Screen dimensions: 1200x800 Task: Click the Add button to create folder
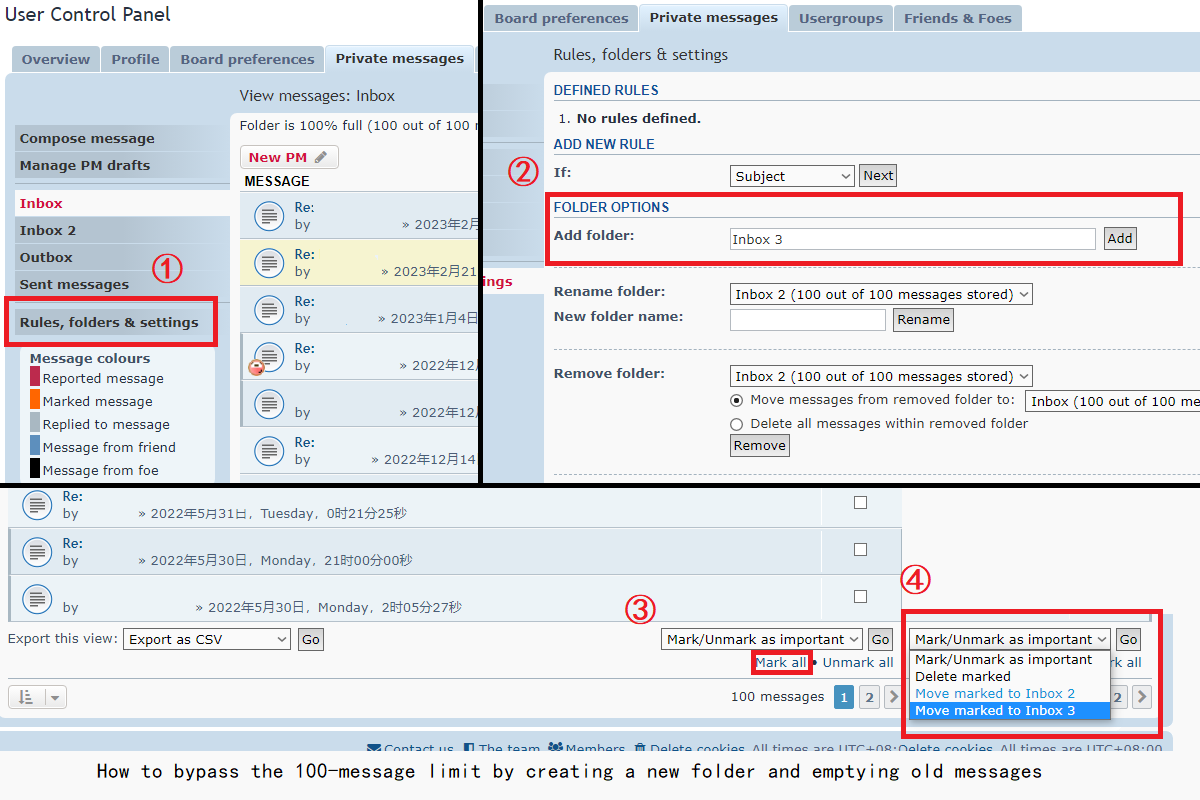tap(1120, 239)
